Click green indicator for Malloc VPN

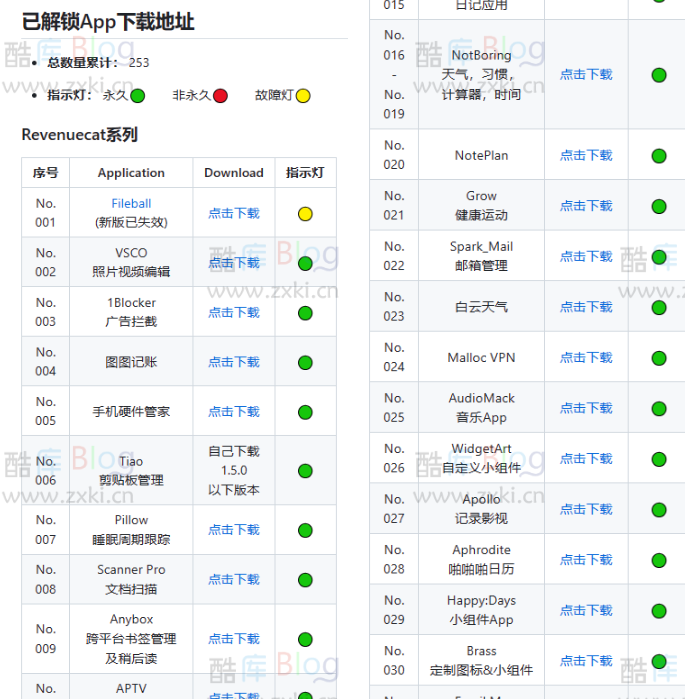pos(659,358)
